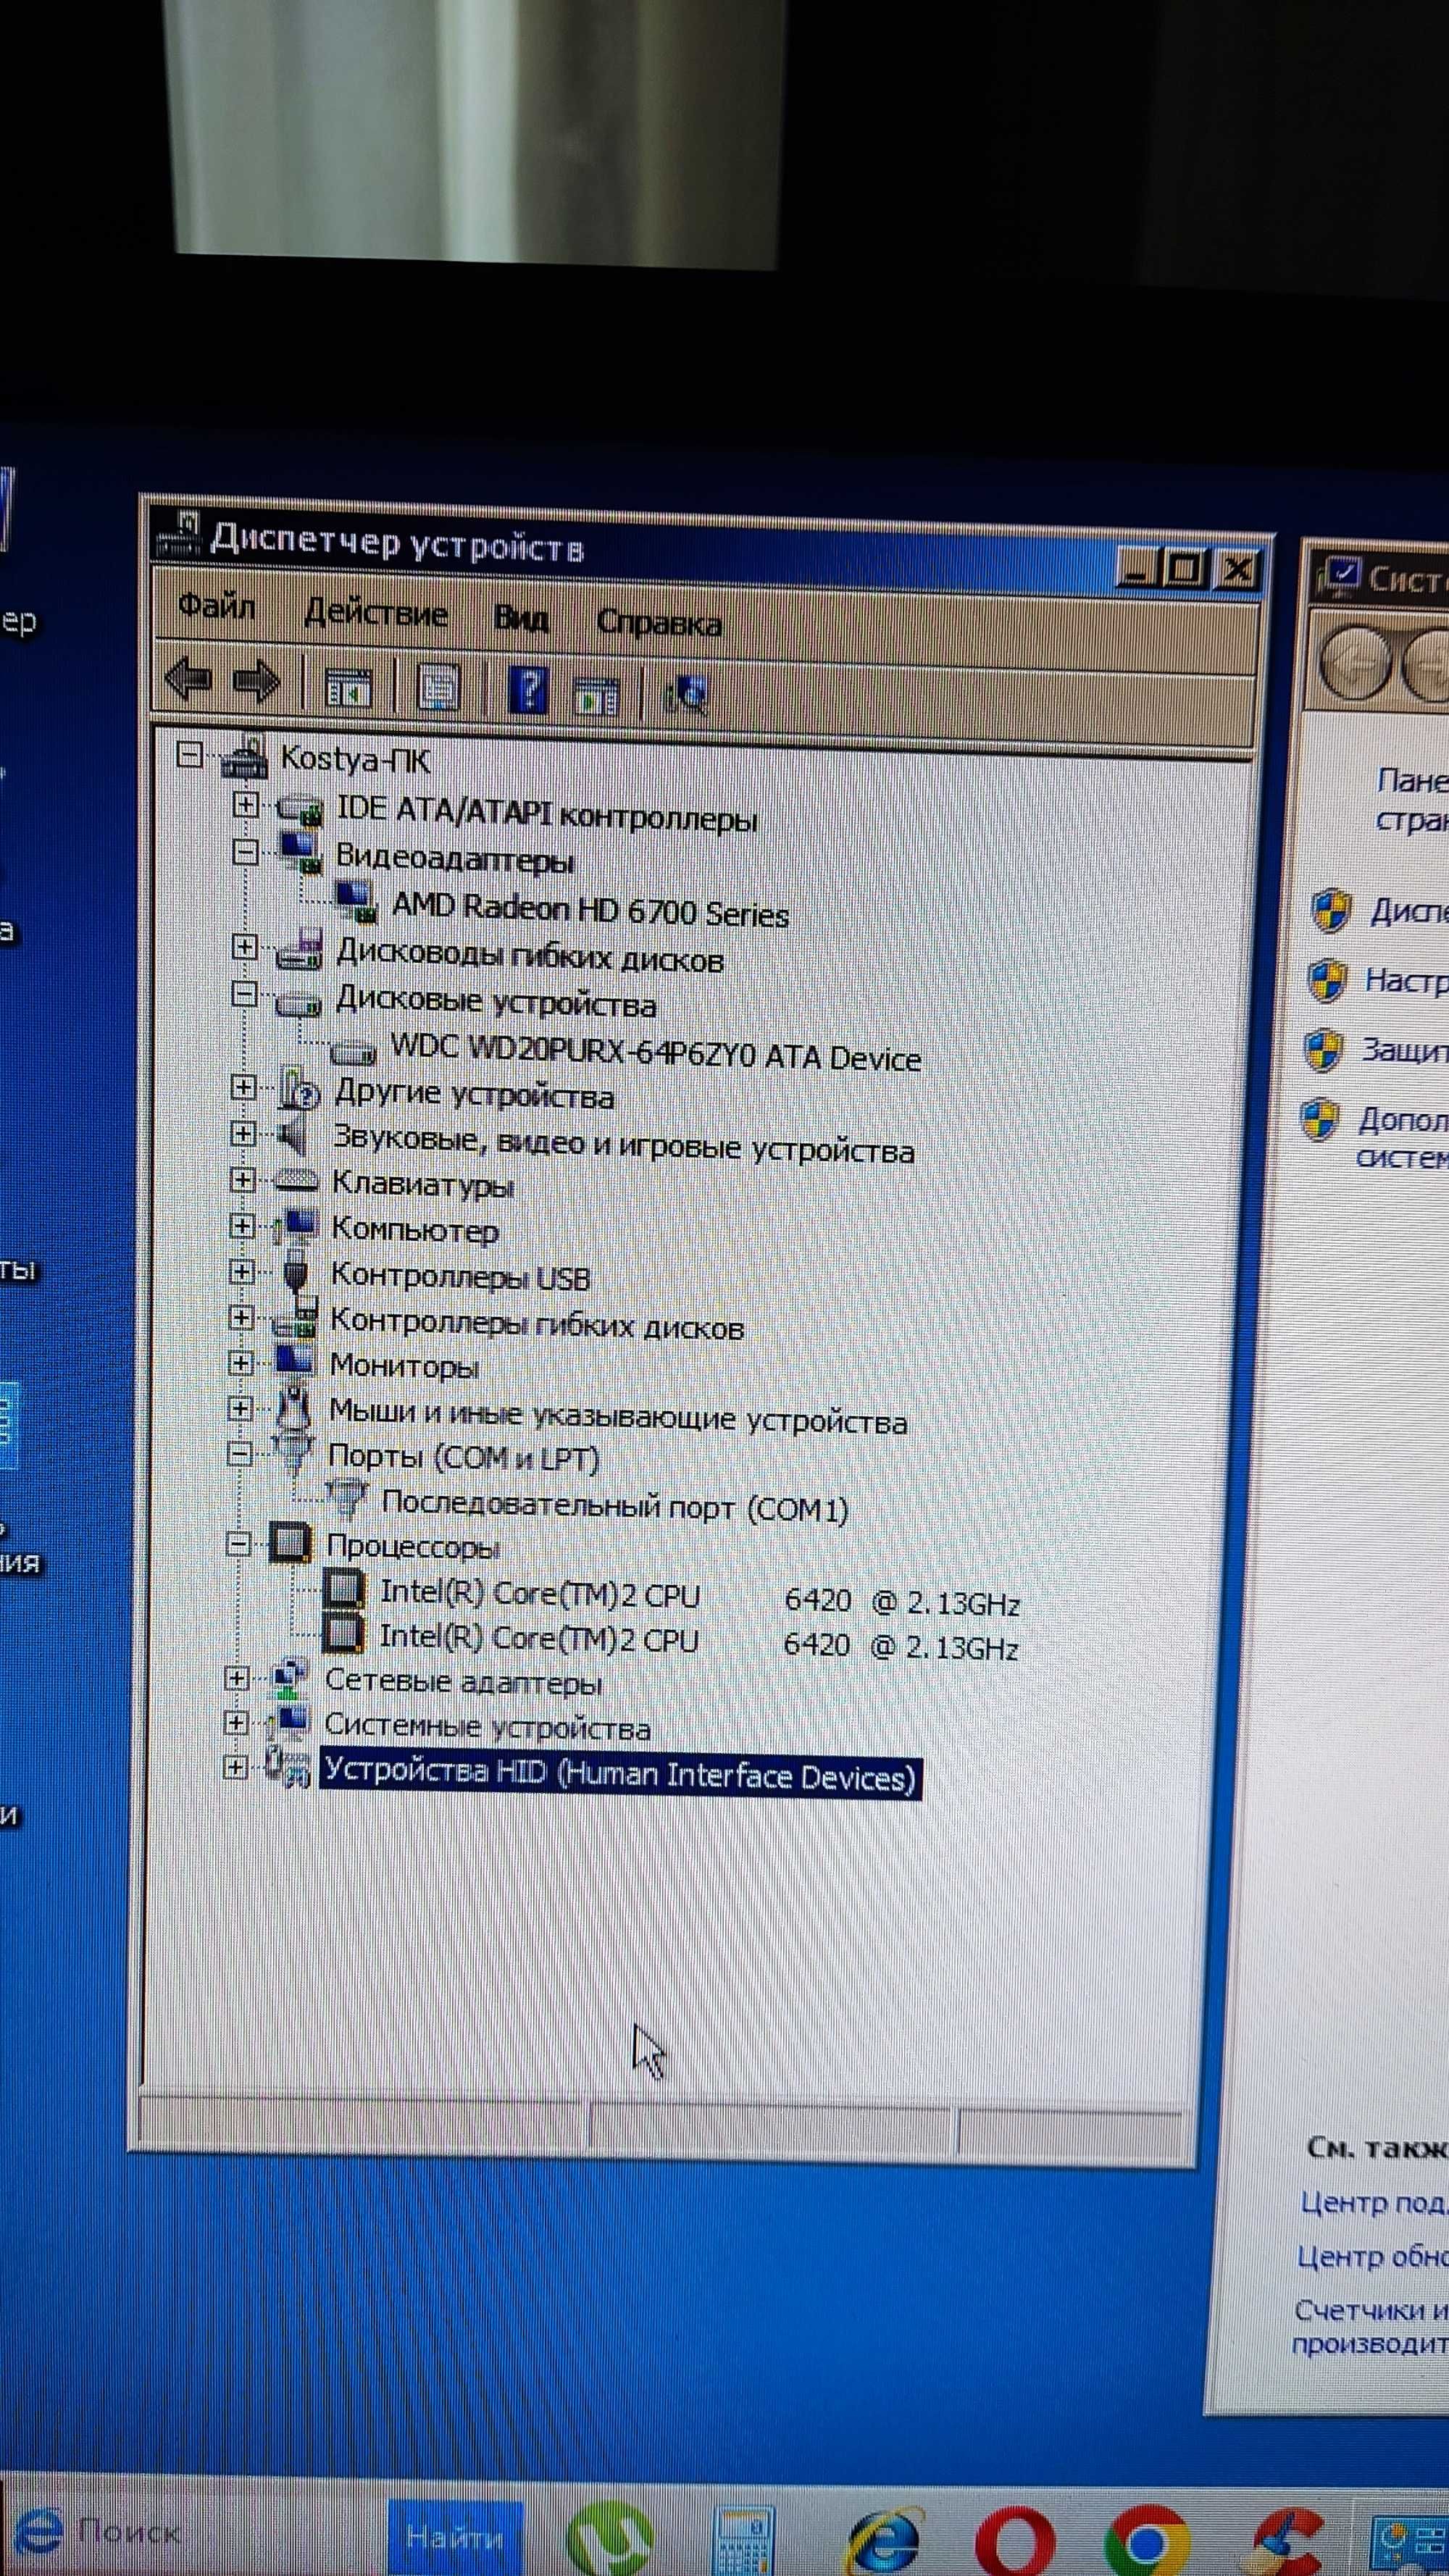Click Back button in the System window

(x=1355, y=662)
